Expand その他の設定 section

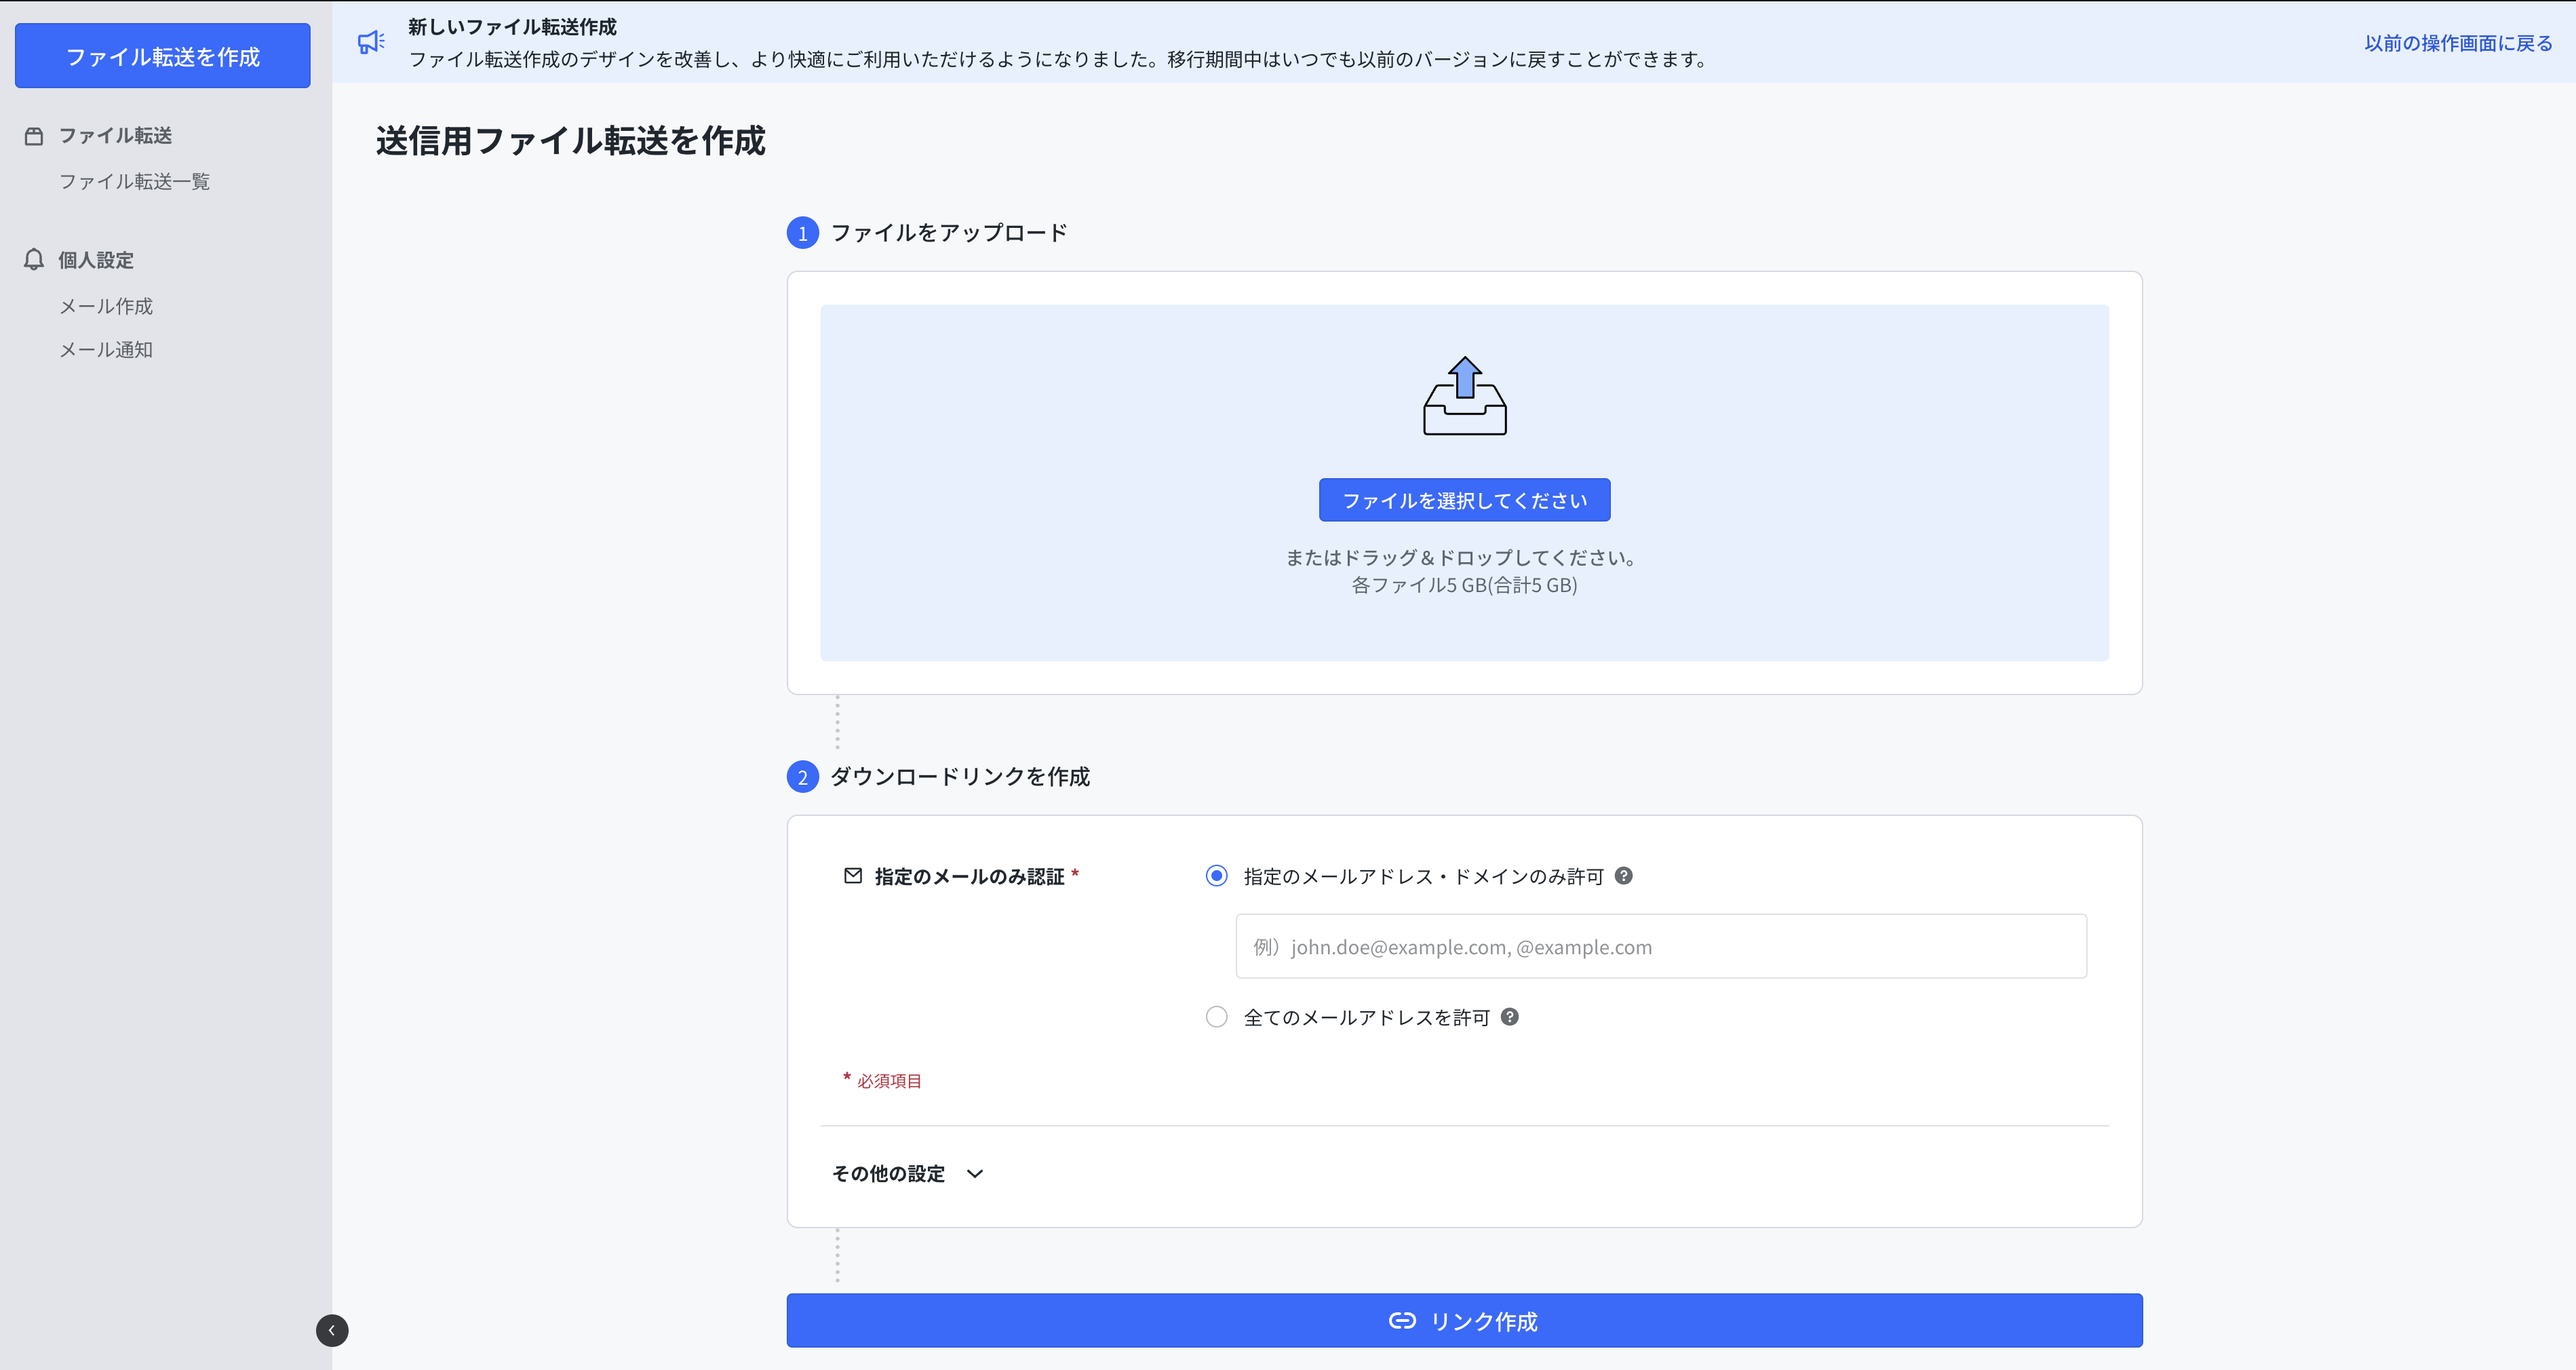(x=908, y=1174)
